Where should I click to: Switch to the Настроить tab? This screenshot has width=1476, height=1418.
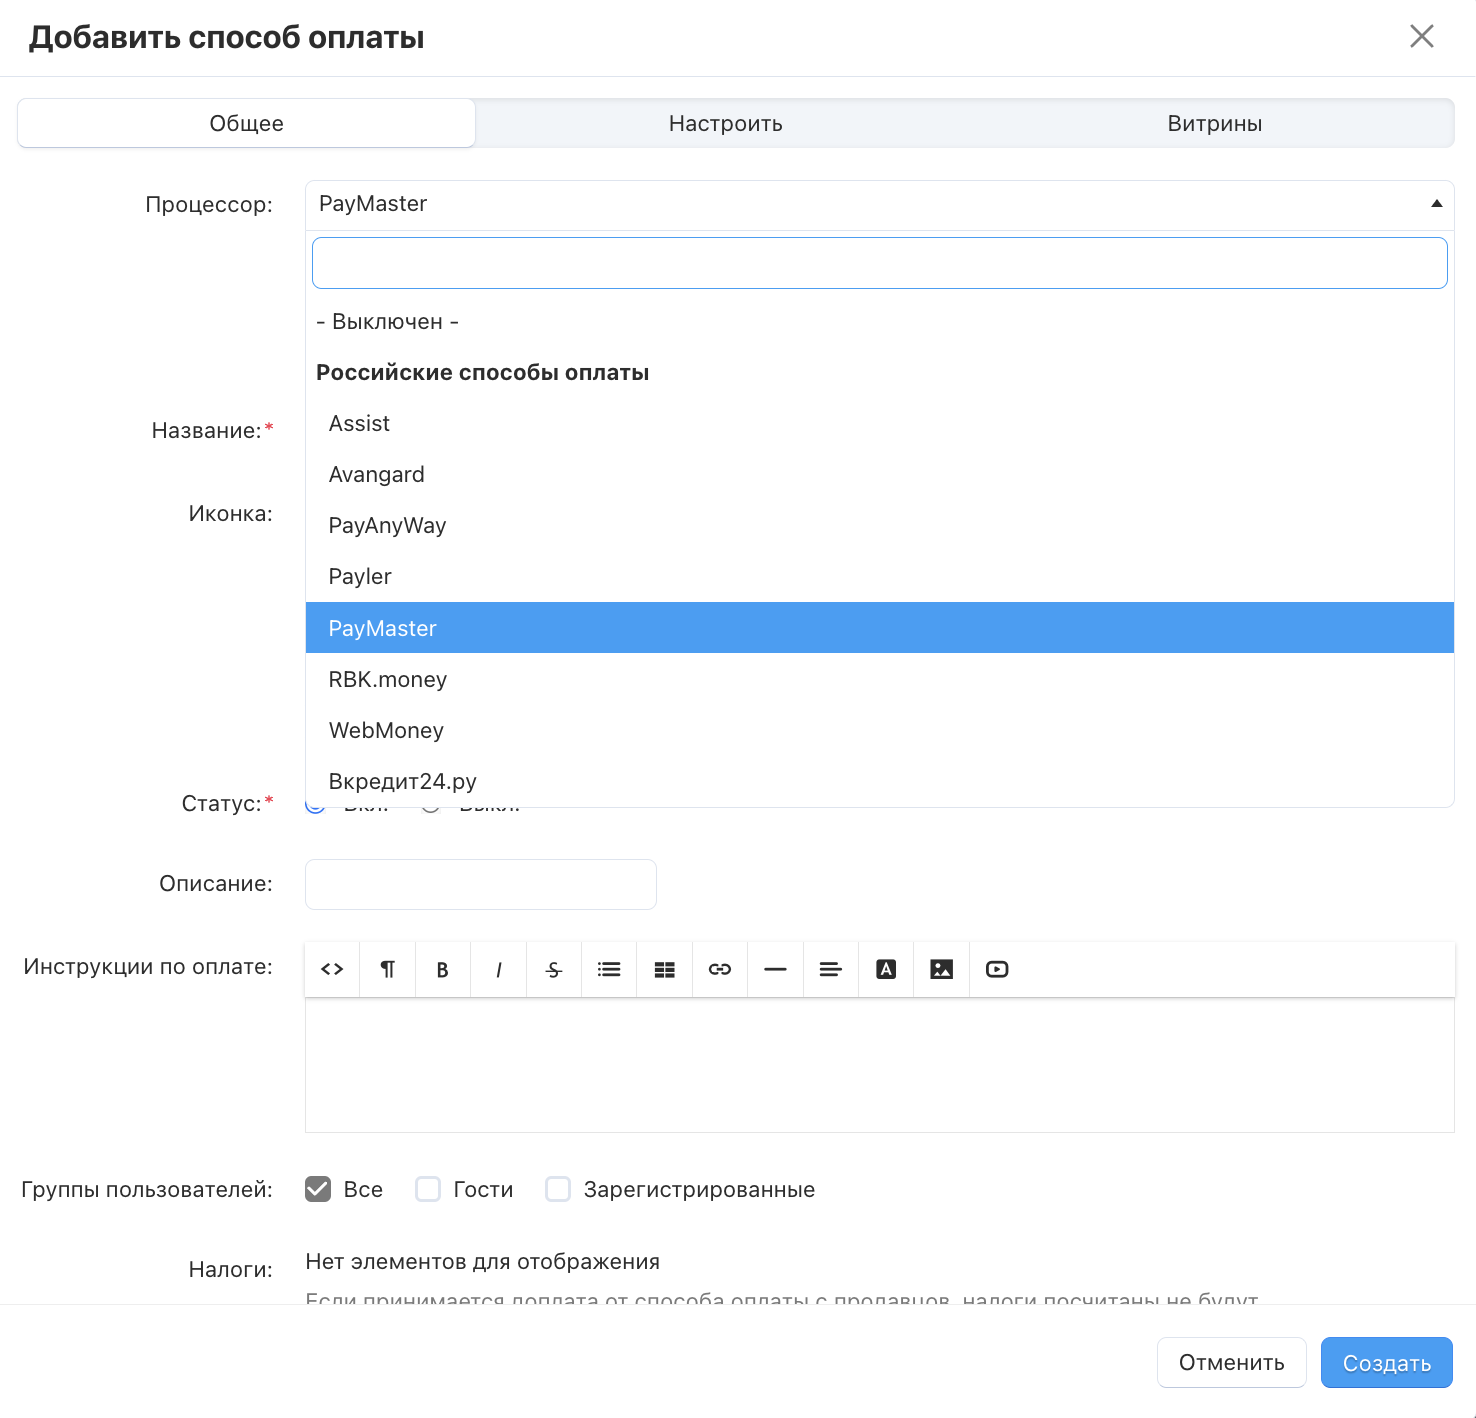pyautogui.click(x=725, y=124)
